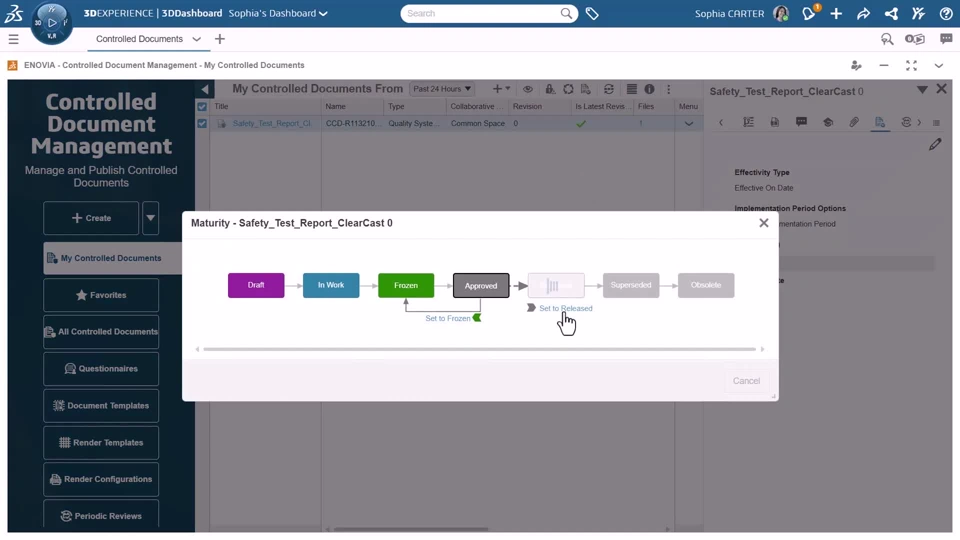Open attachments paperclip tab in side panel
The image size is (960, 540).
tap(853, 122)
